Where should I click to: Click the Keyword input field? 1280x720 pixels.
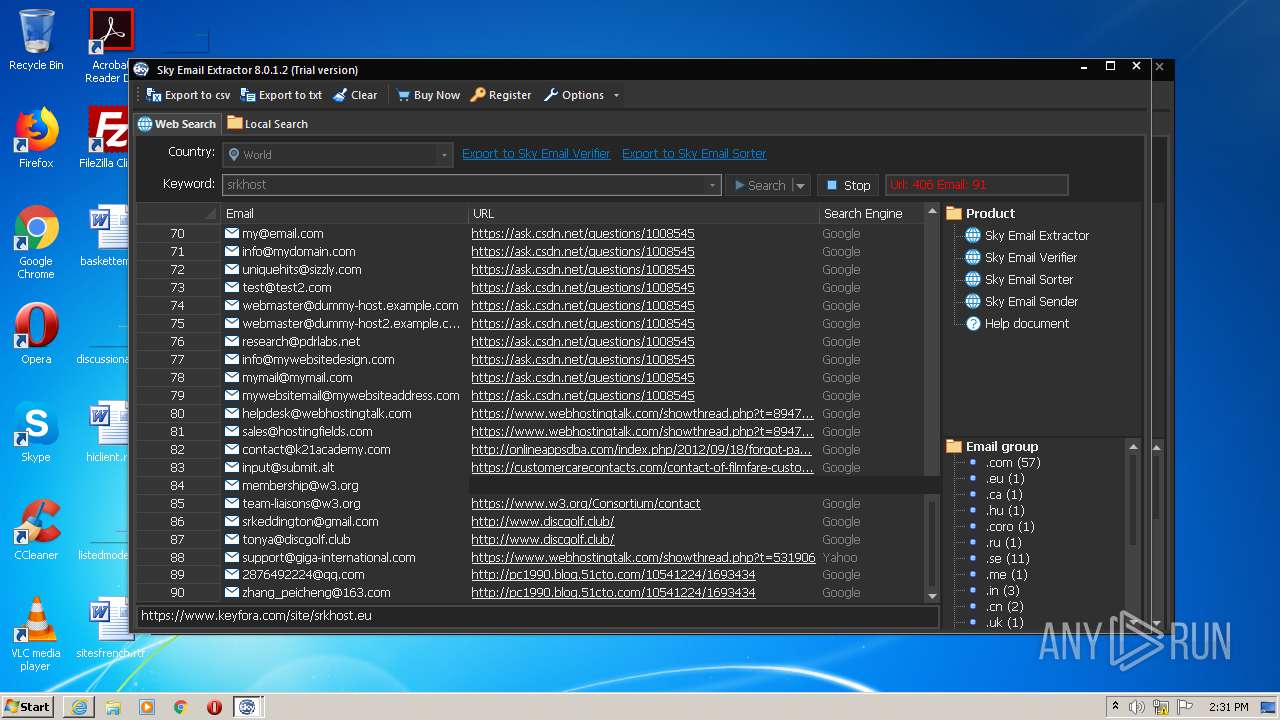[x=465, y=185]
